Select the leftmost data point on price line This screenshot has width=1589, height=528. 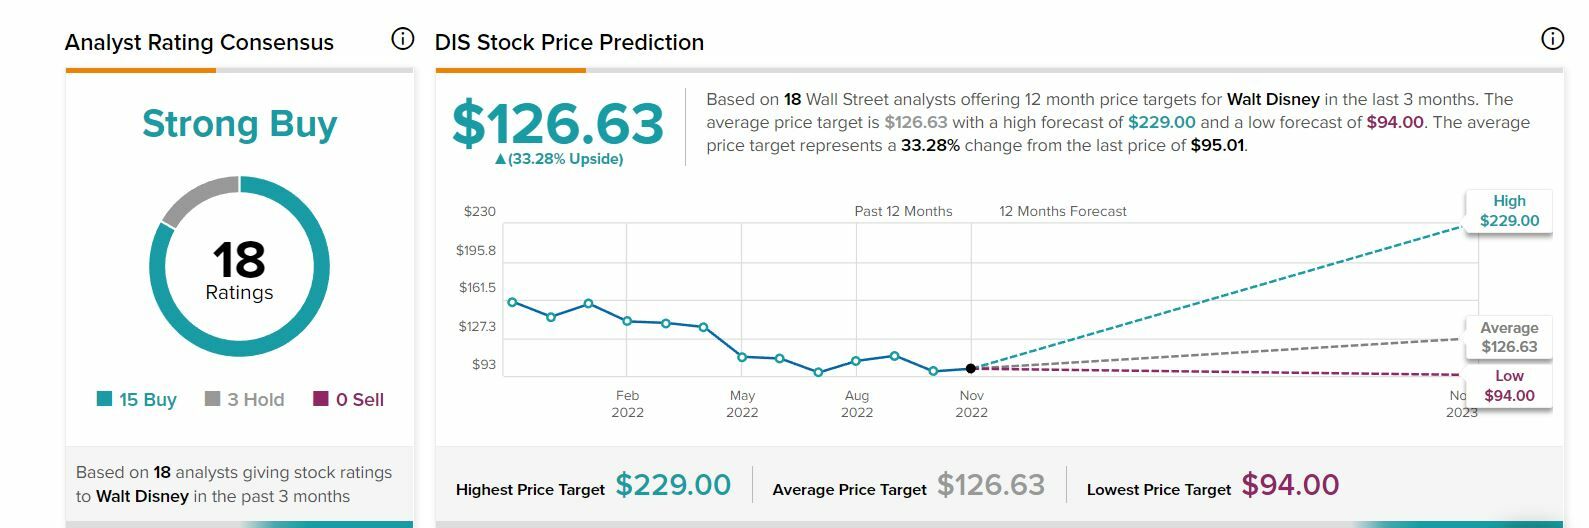[x=512, y=302]
